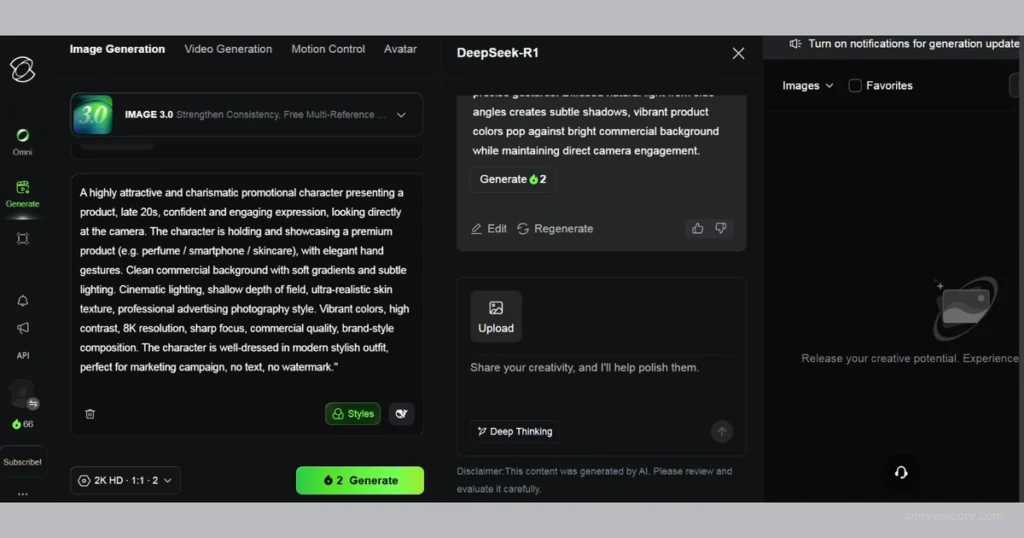Screen dimensions: 1024x538
Task: Click the notification bell sidebar icon
Action: (22, 301)
